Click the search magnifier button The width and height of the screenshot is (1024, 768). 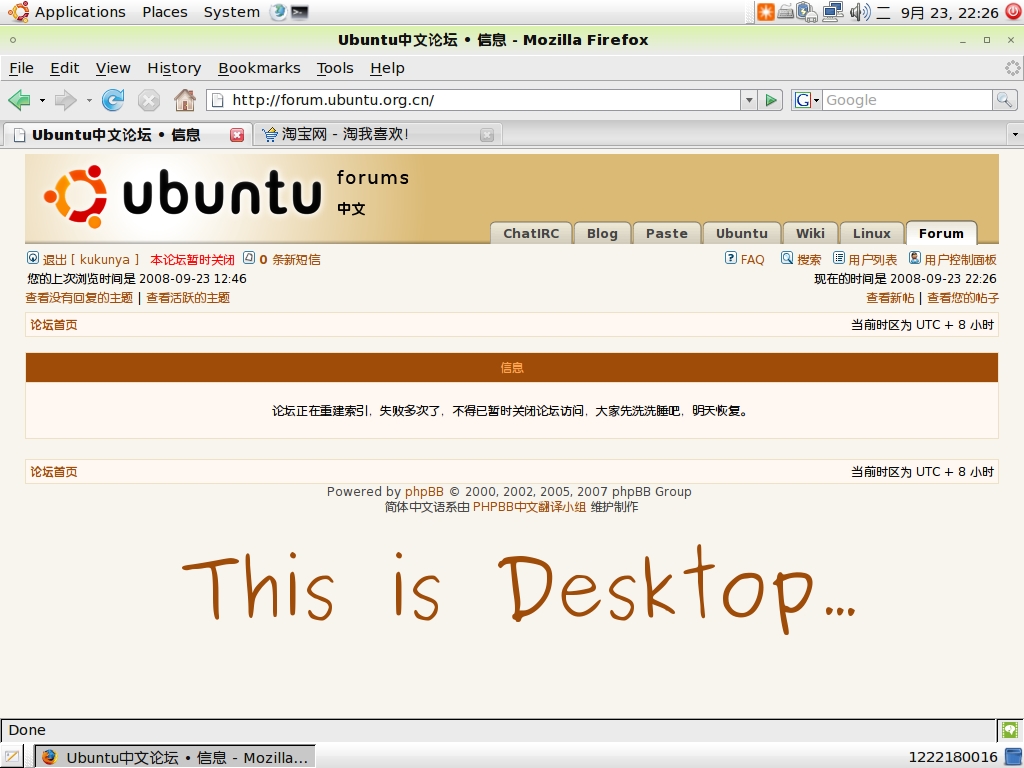click(1004, 100)
